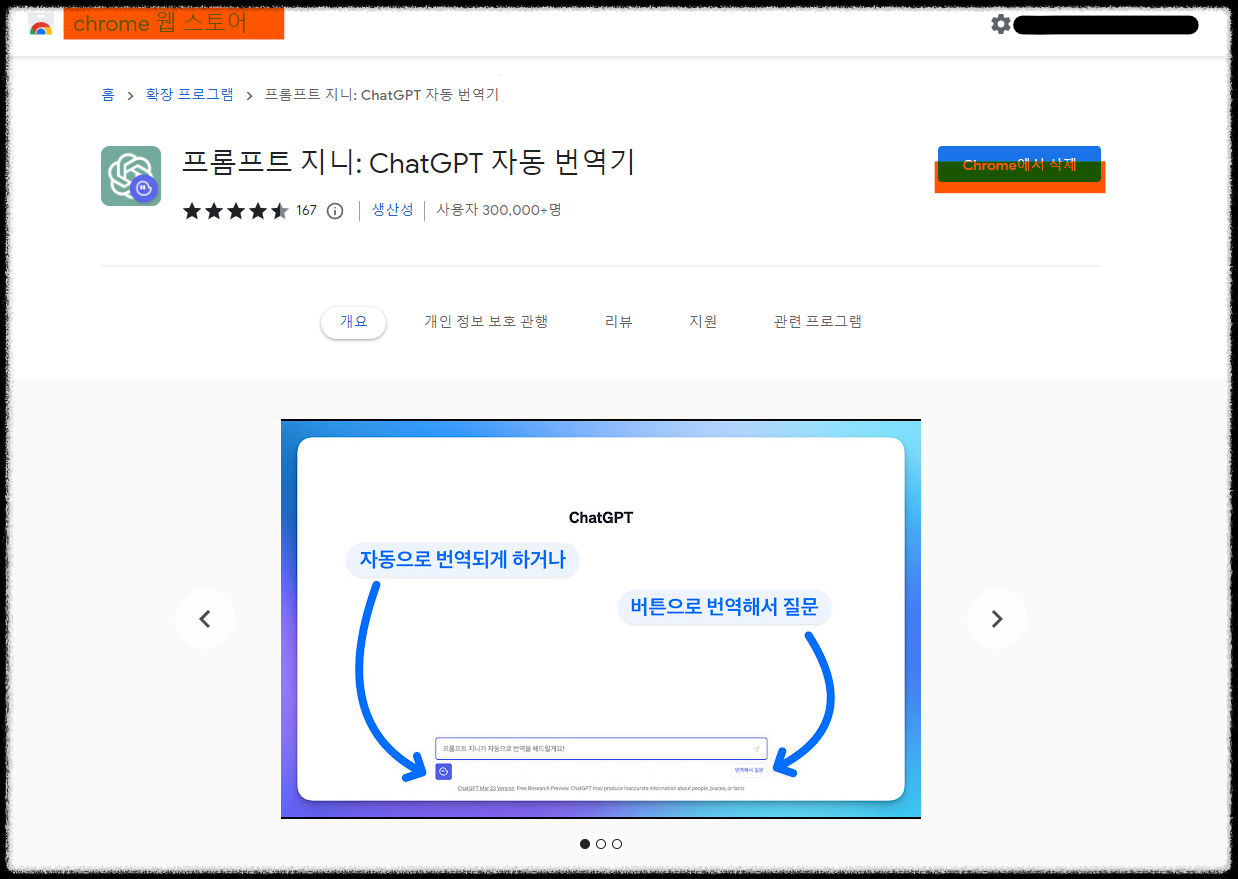Click the send arrow in the preview input
1238x879 pixels.
click(758, 748)
